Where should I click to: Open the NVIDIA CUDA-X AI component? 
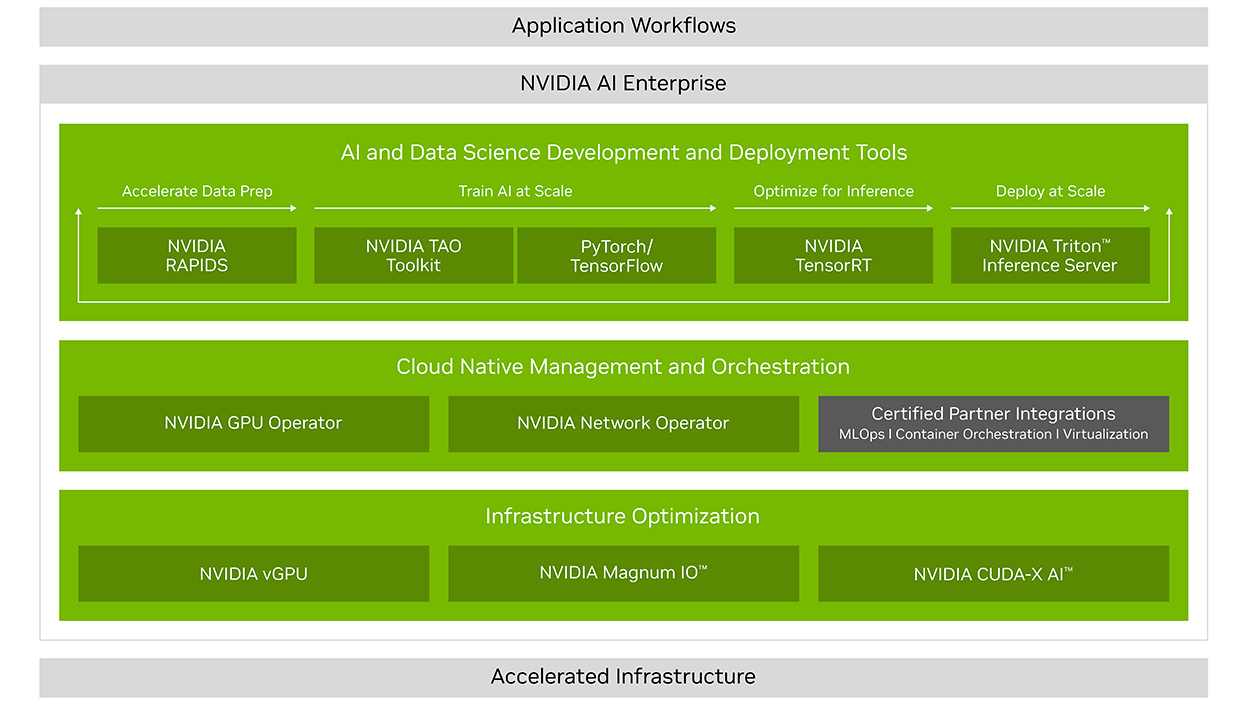tap(993, 573)
